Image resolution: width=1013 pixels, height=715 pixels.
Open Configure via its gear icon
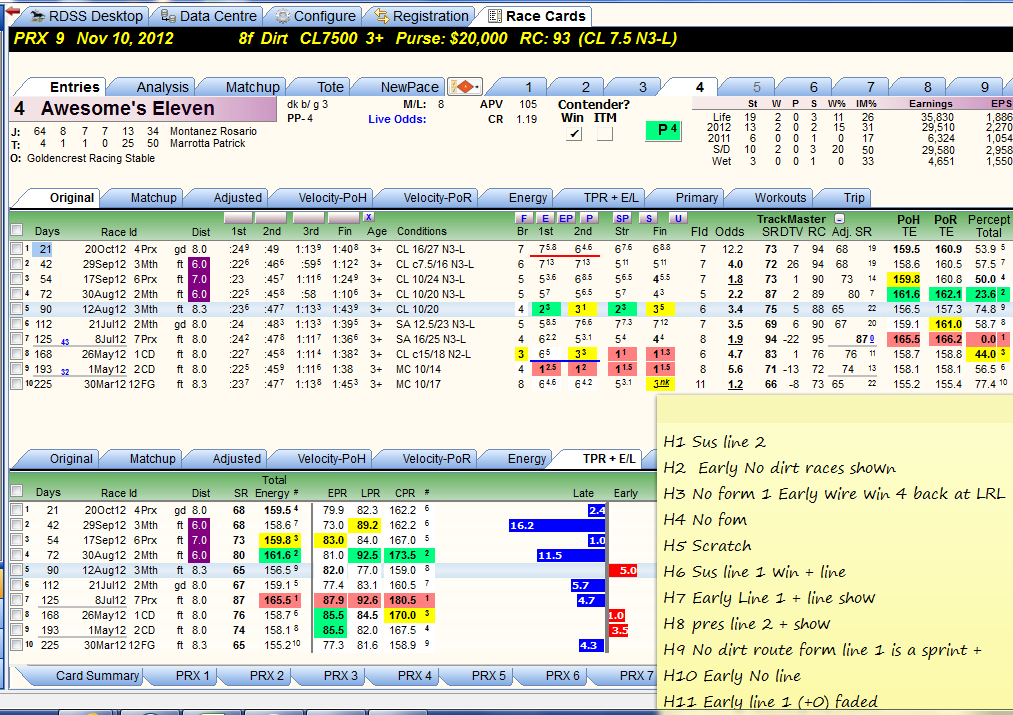tap(282, 16)
